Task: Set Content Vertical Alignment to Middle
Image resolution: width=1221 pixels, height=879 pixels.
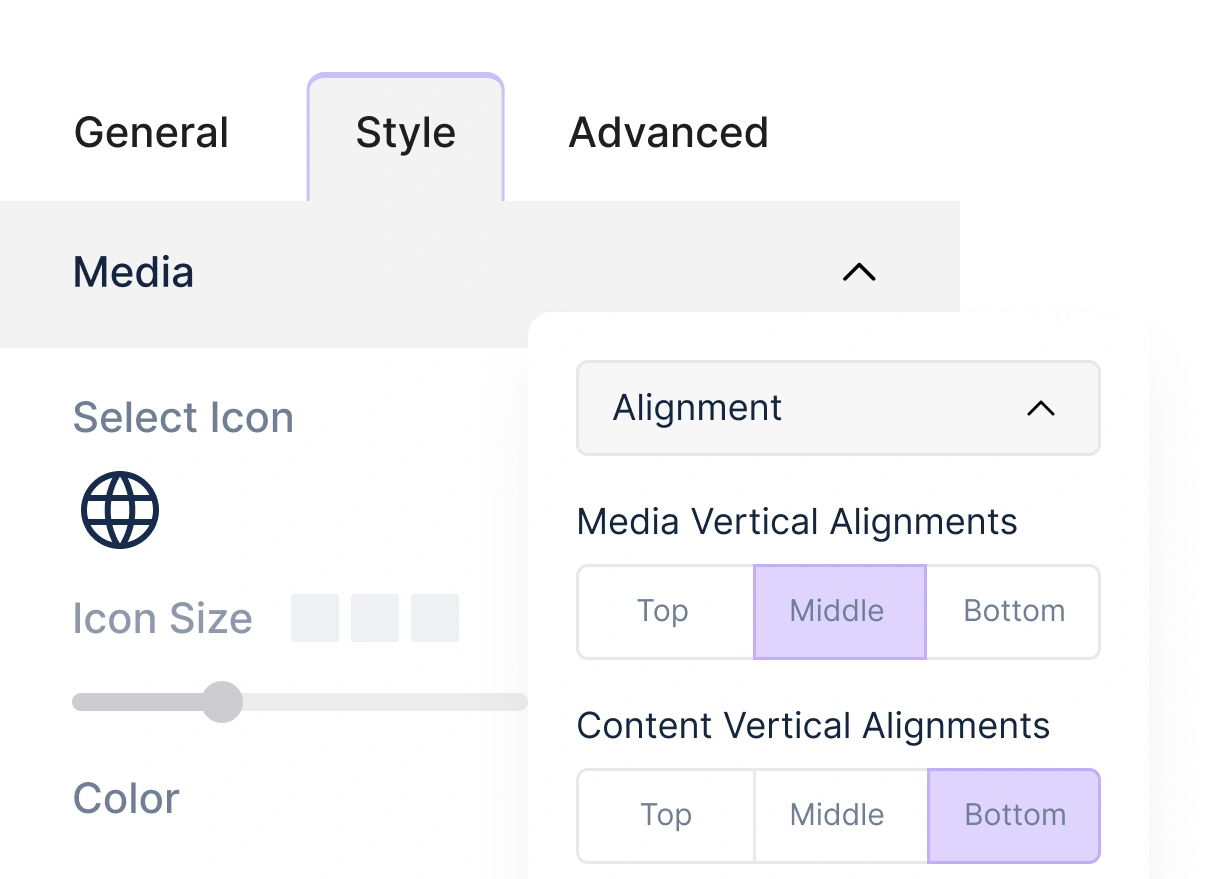Action: 838,815
